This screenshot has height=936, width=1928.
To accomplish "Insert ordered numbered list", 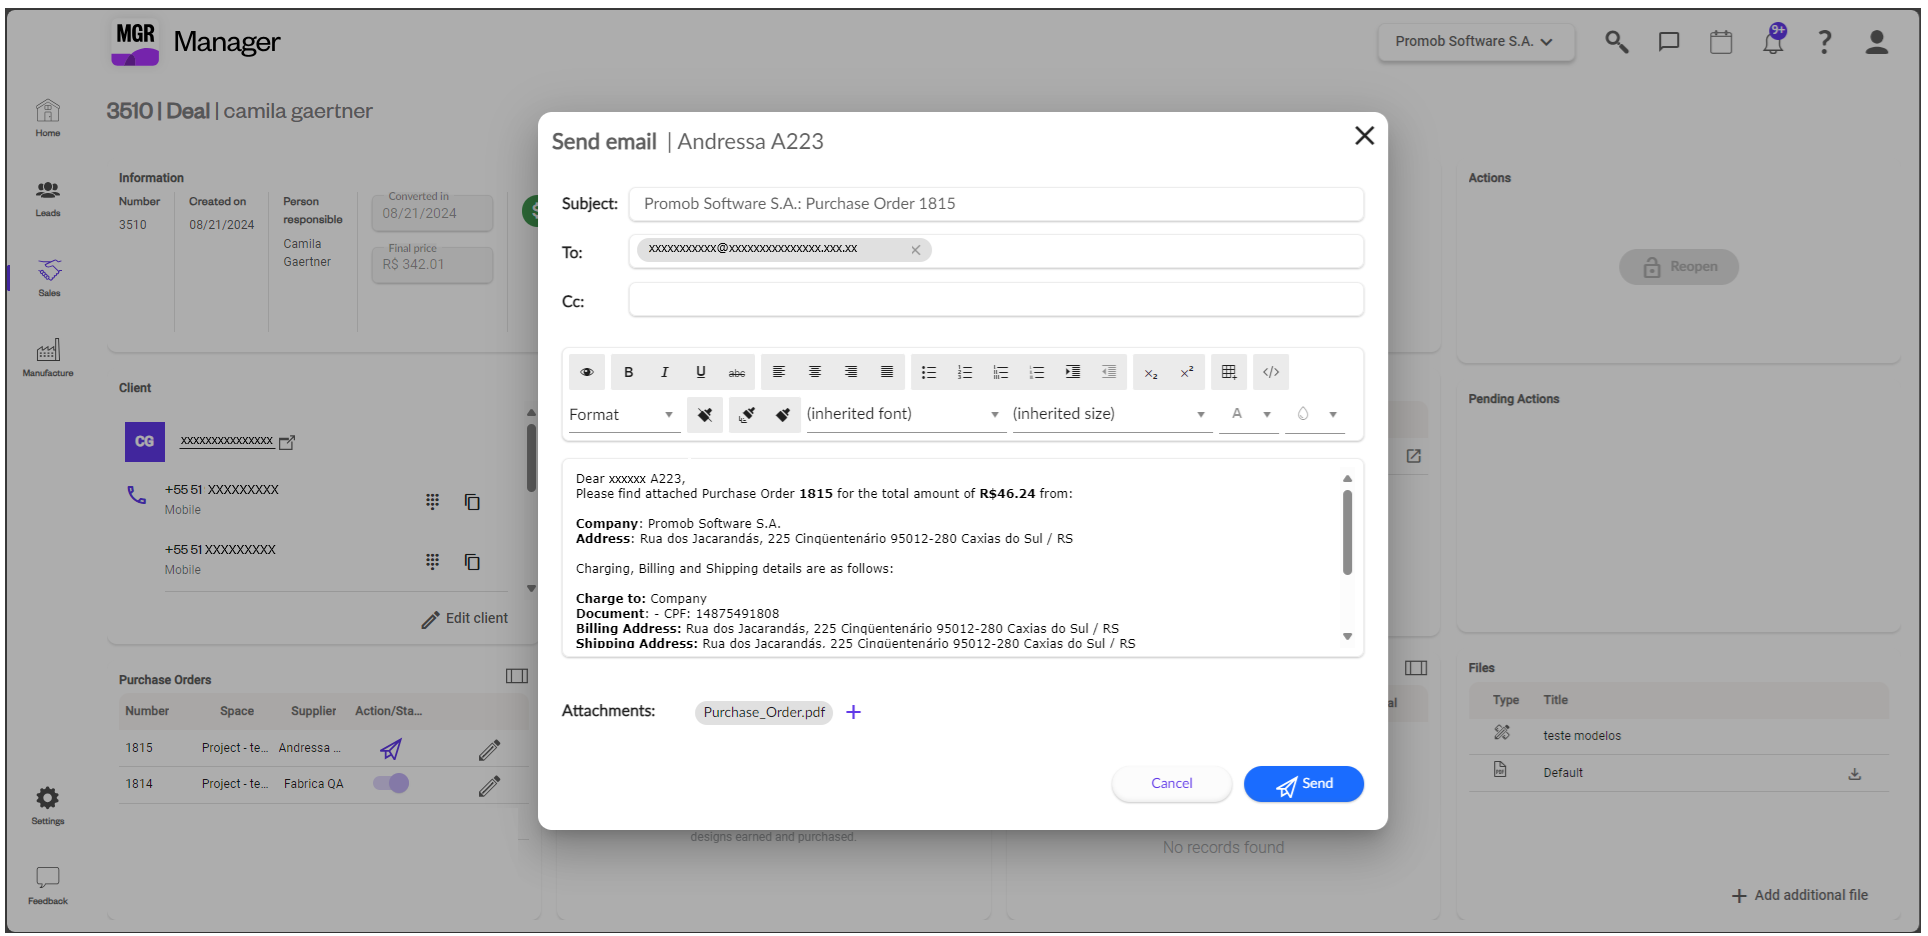I will 965,372.
